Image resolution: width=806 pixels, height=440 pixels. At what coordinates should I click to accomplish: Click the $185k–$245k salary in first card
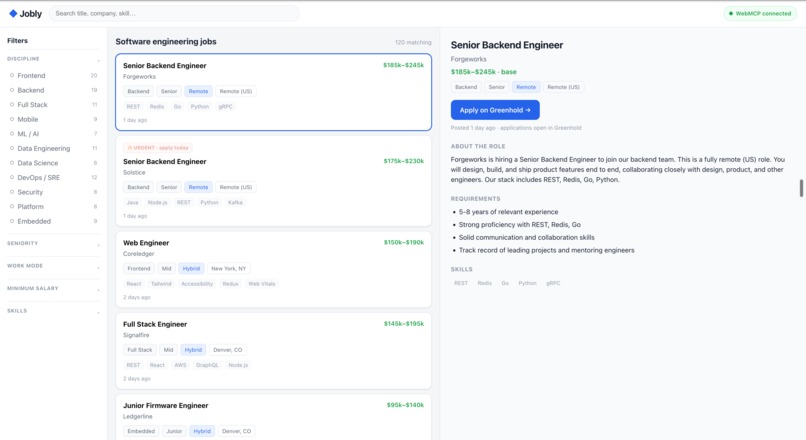[404, 65]
